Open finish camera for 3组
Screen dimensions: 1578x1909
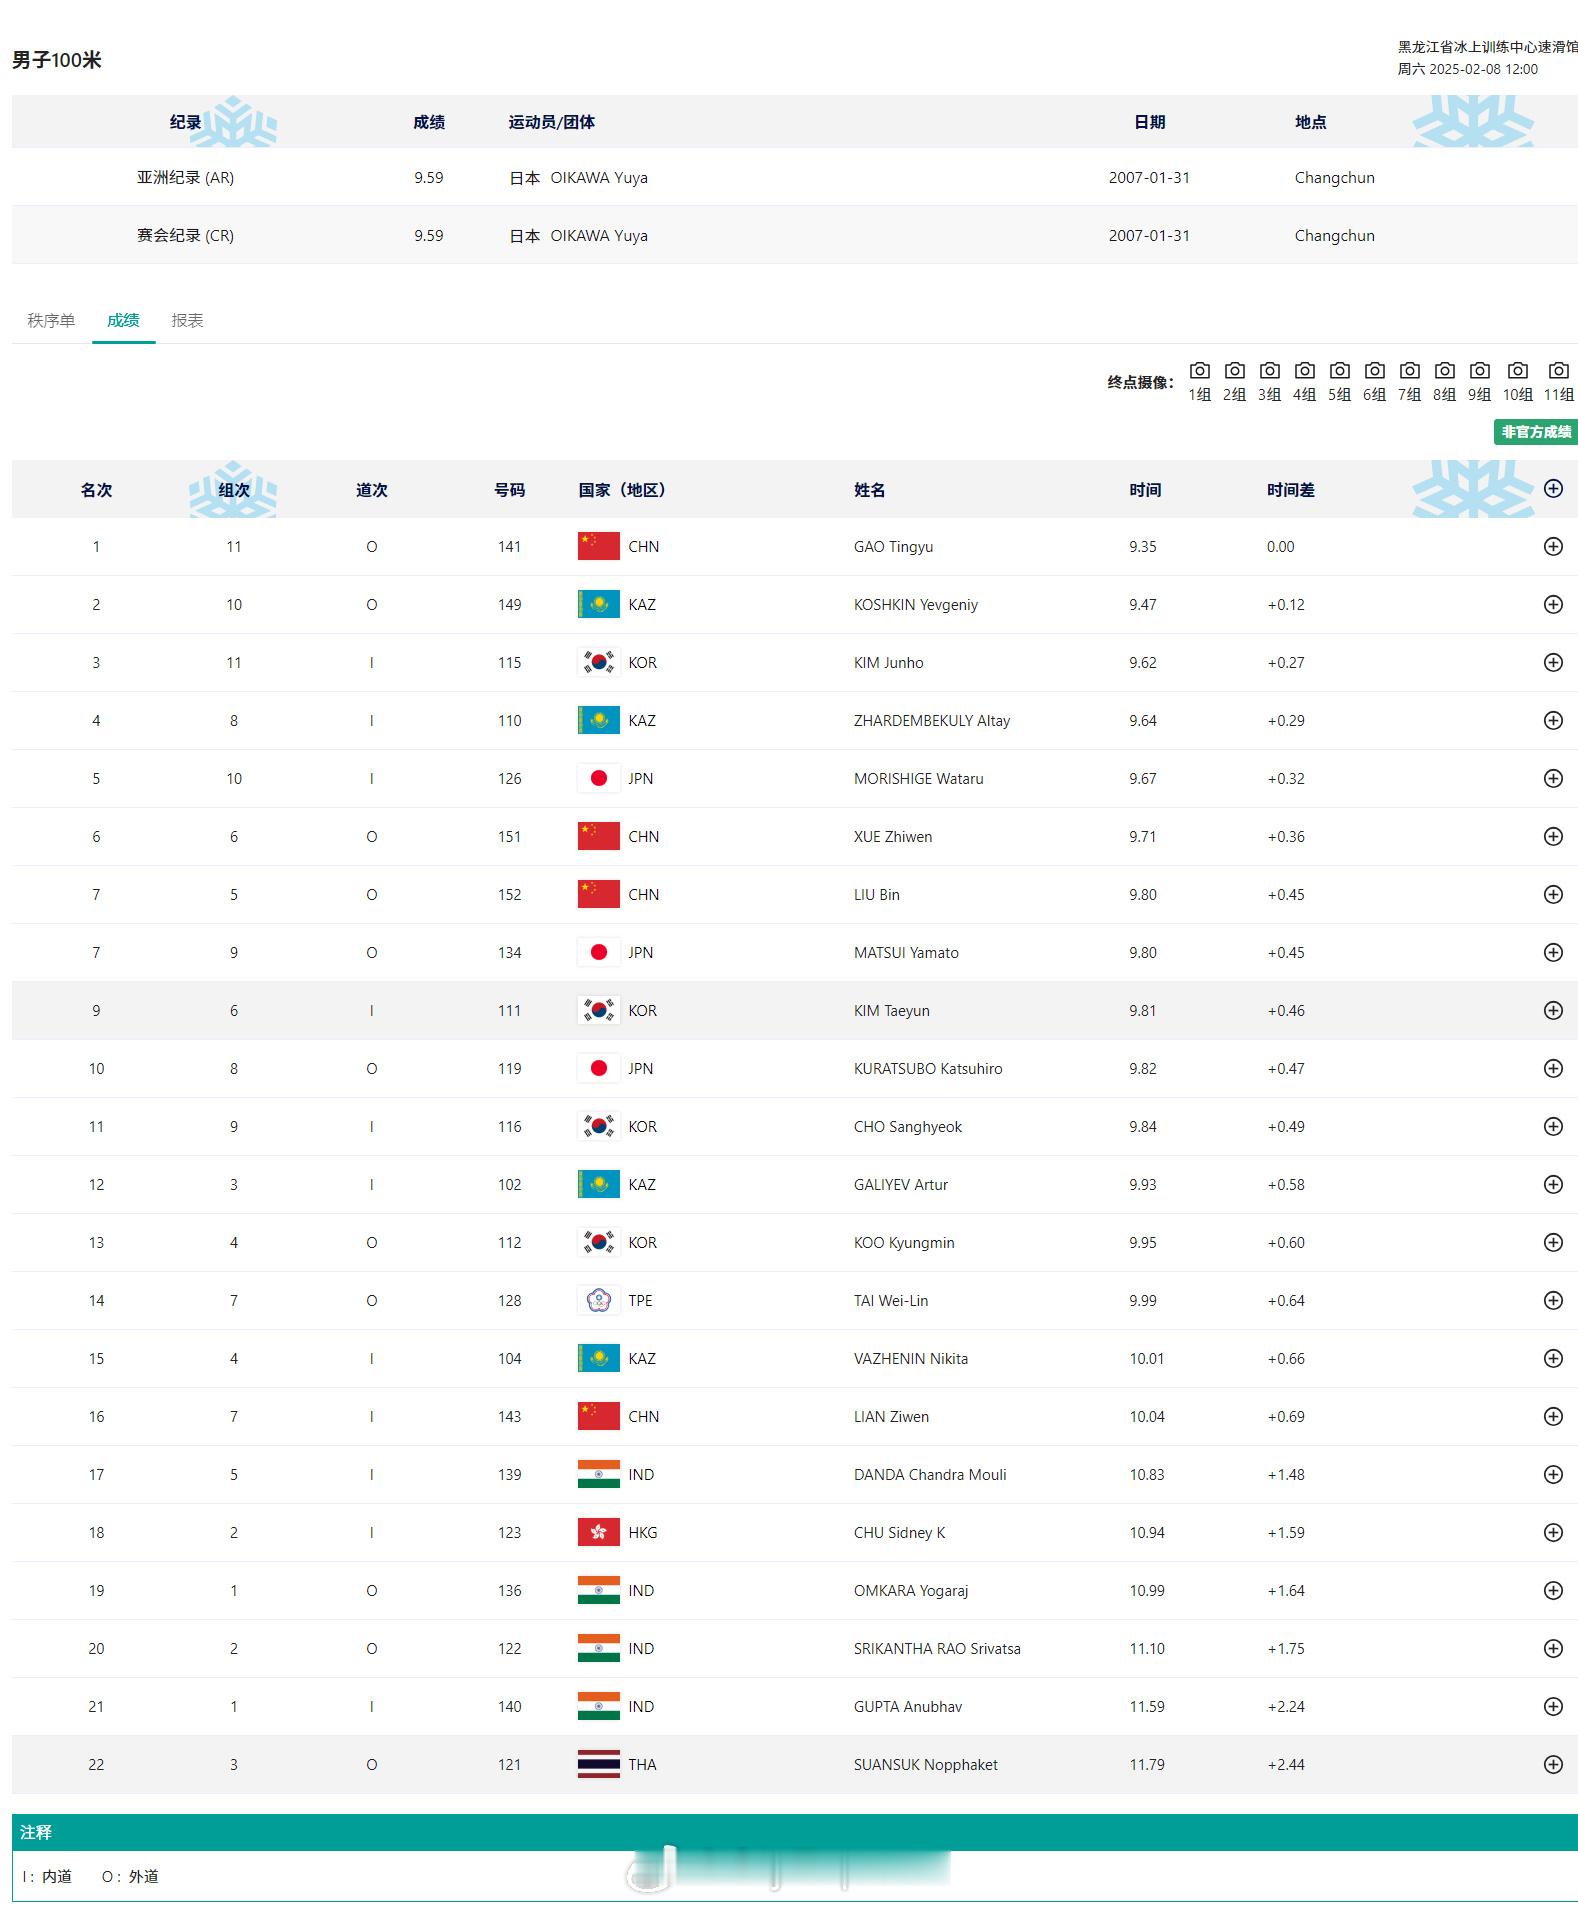click(1269, 381)
